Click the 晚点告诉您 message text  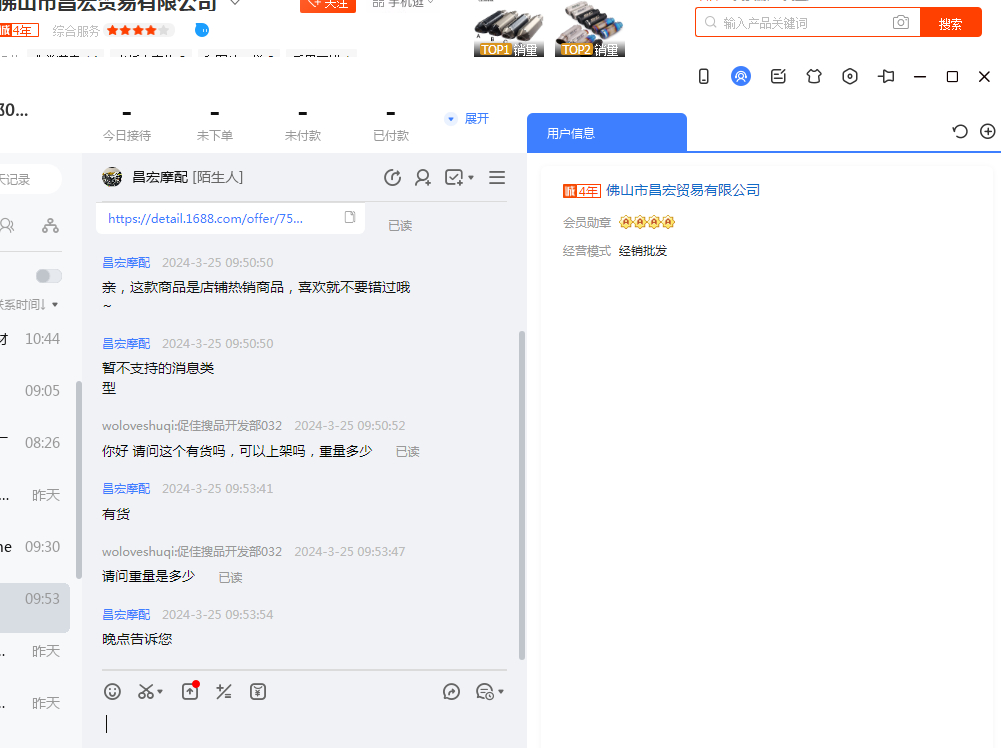(137, 640)
